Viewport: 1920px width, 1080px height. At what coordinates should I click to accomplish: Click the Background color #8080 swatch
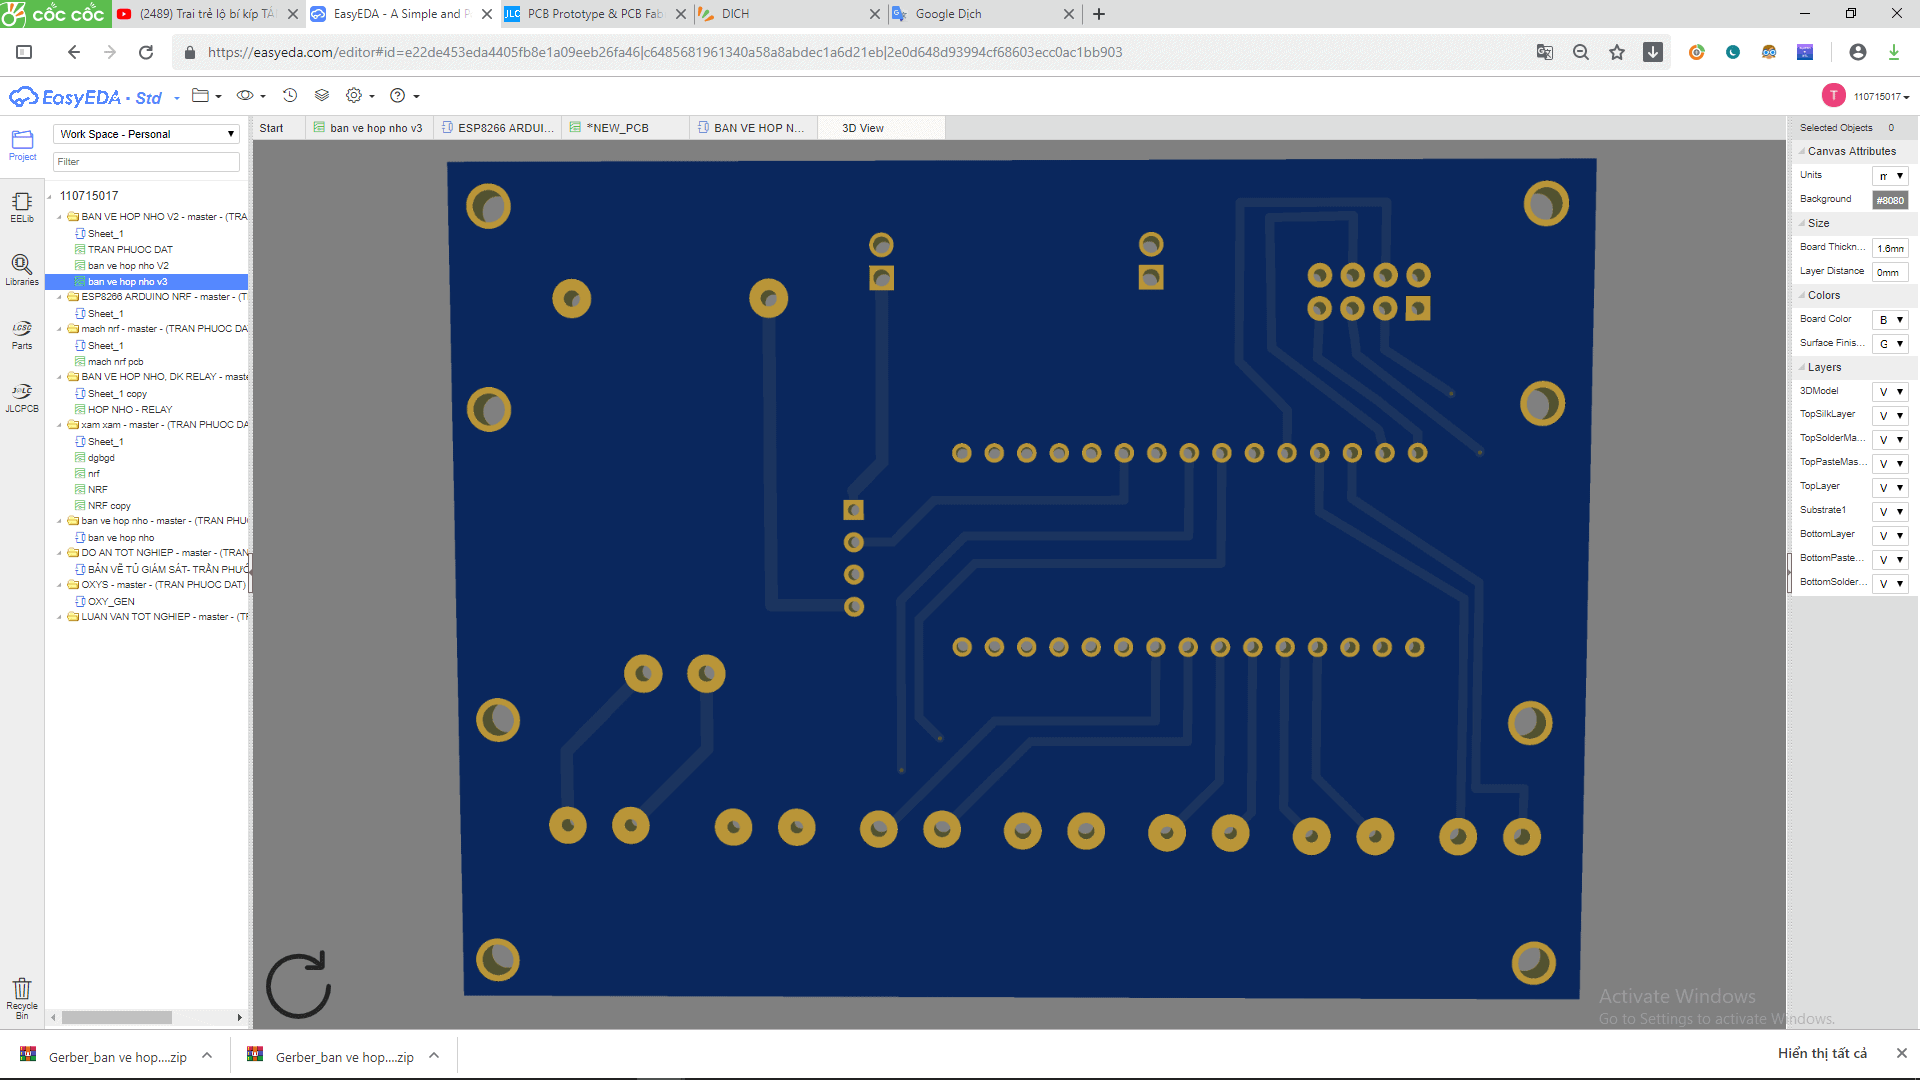[x=1890, y=201]
